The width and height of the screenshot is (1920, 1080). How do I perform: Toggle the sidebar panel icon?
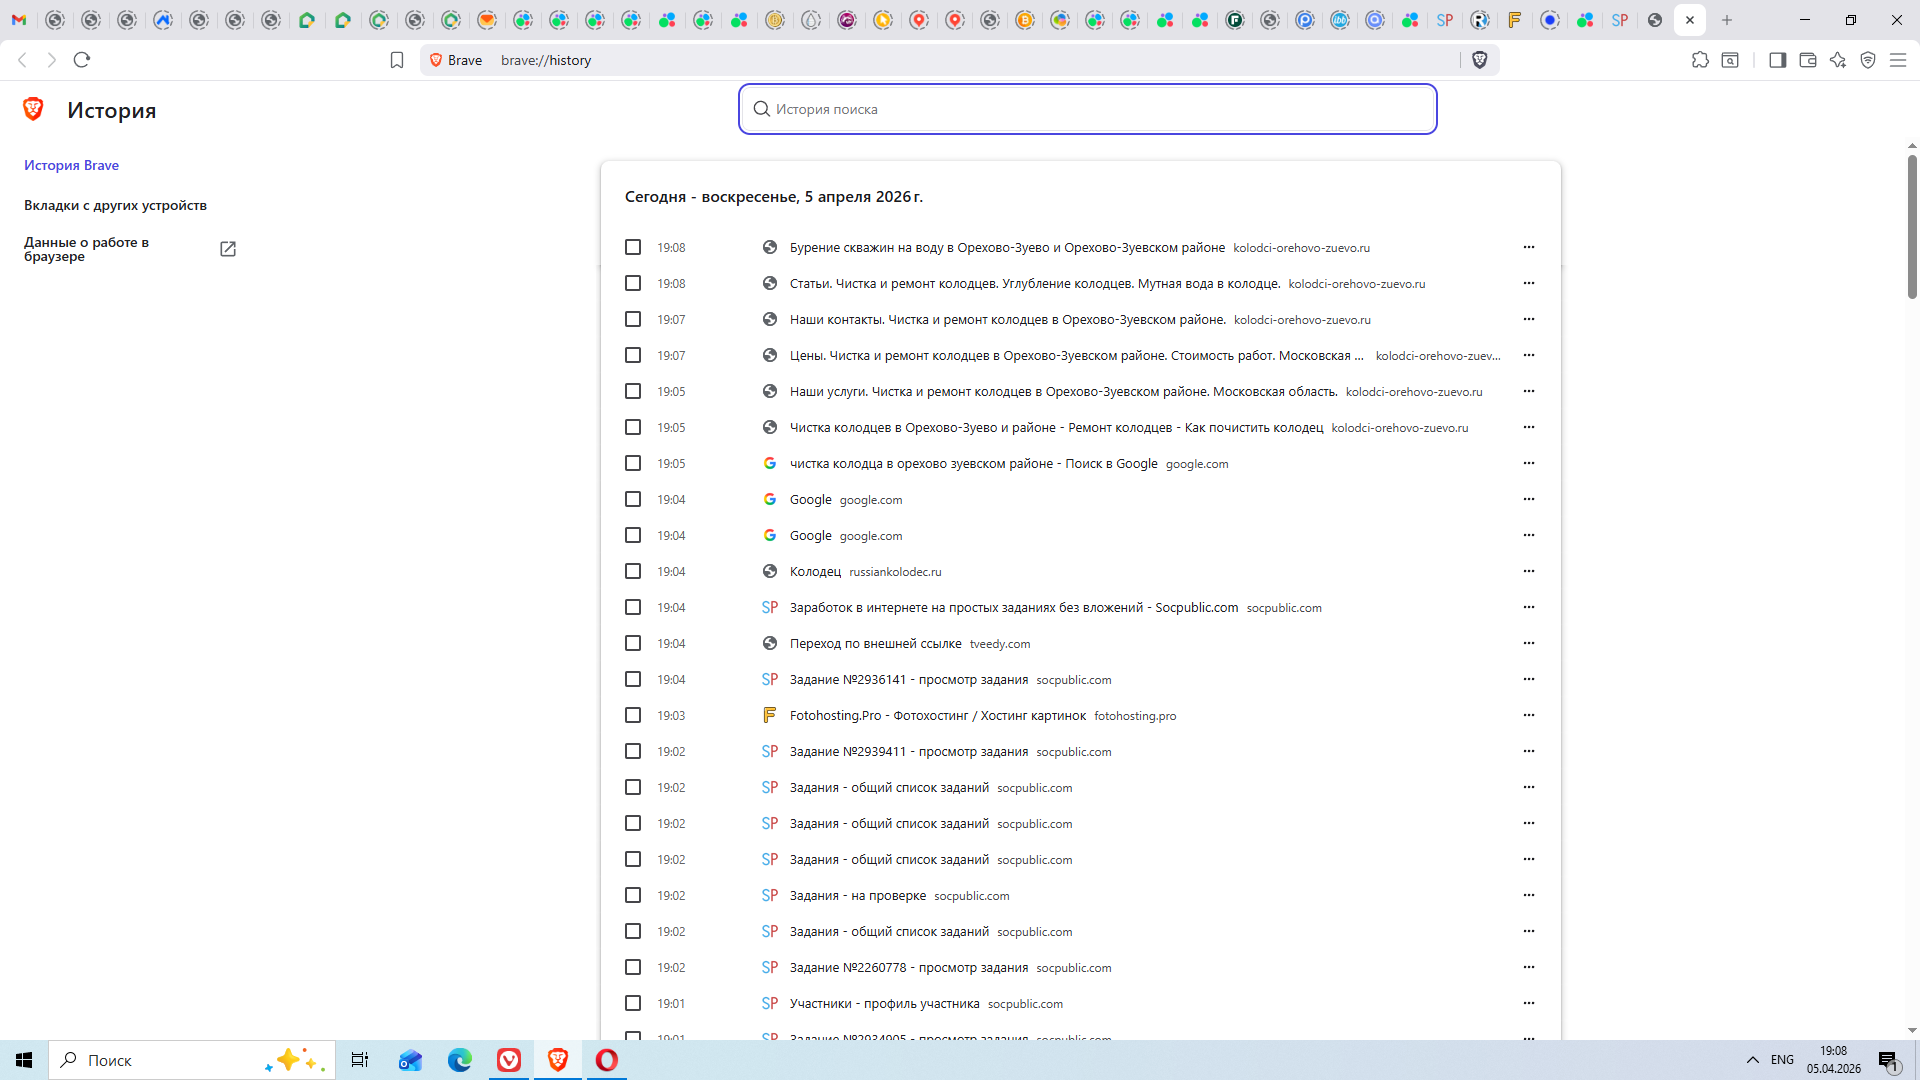[1777, 60]
